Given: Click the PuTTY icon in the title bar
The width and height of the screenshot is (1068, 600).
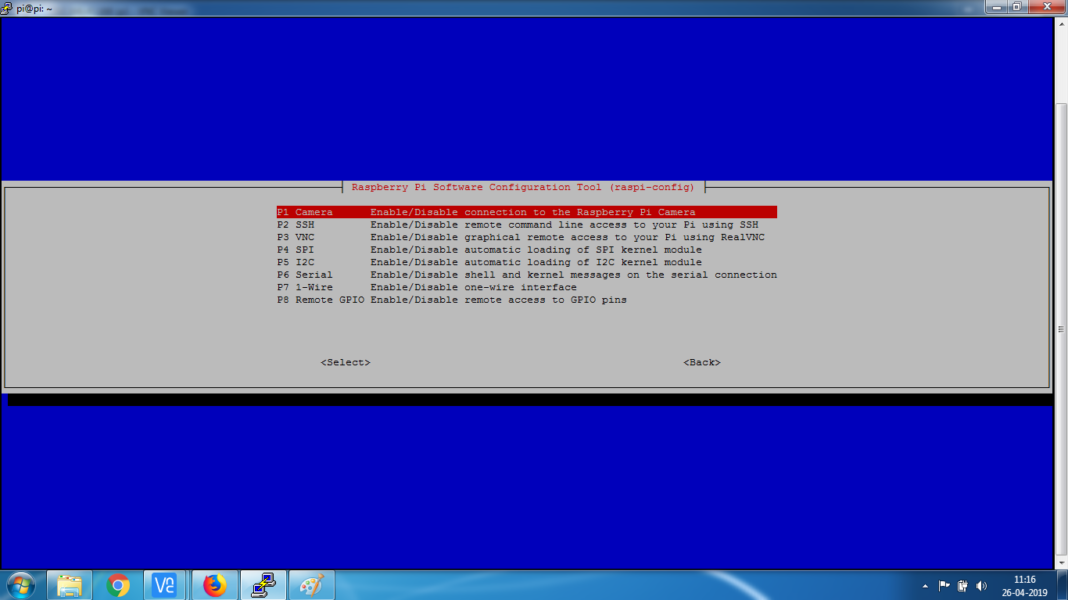Looking at the screenshot, I should tap(9, 7).
